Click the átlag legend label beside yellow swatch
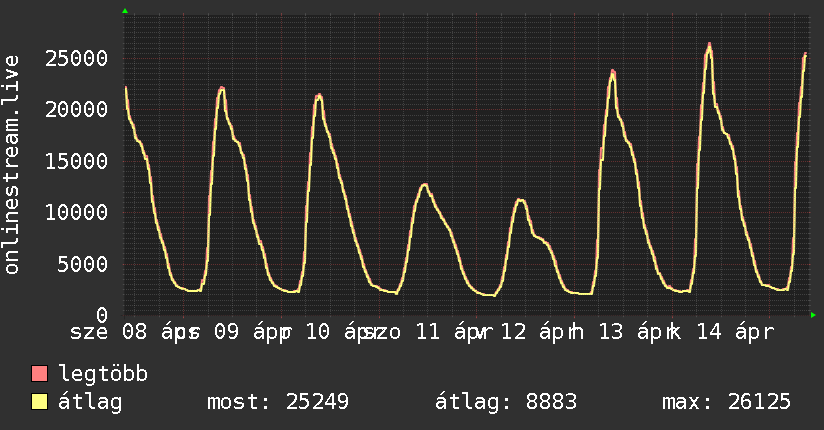The width and height of the screenshot is (824, 430). coord(90,402)
